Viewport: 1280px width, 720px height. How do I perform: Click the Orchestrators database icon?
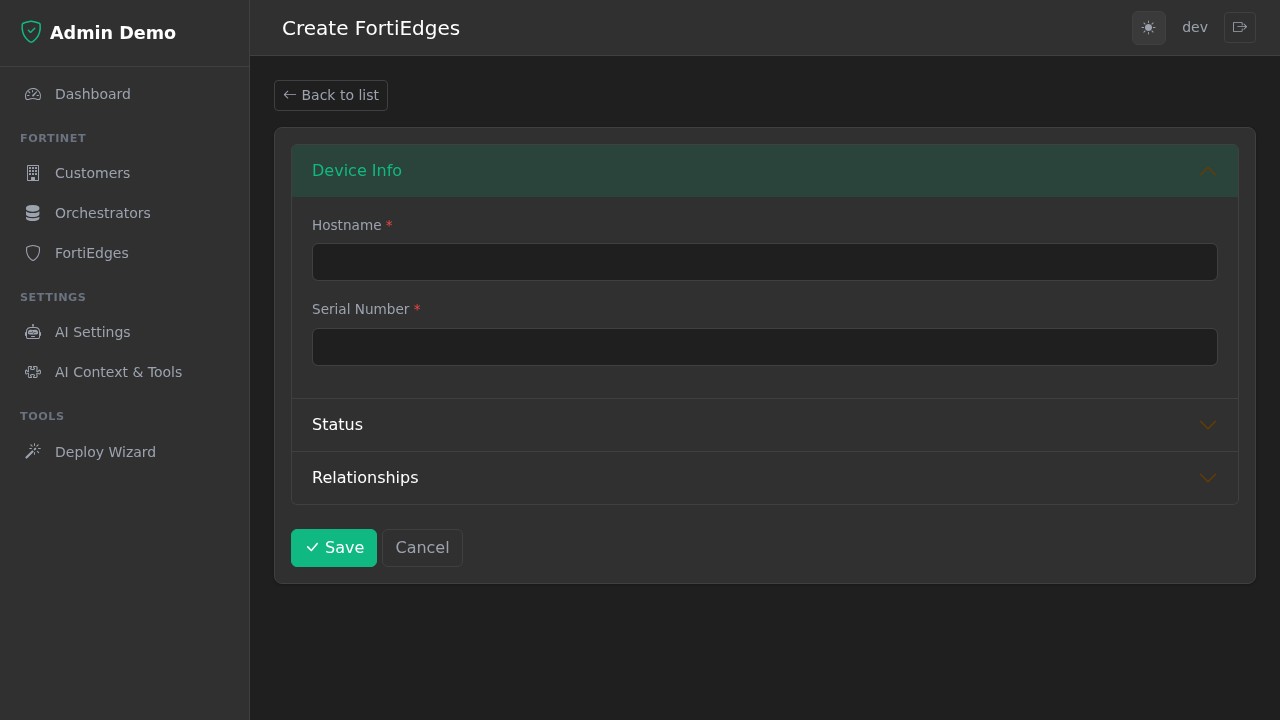[33, 213]
